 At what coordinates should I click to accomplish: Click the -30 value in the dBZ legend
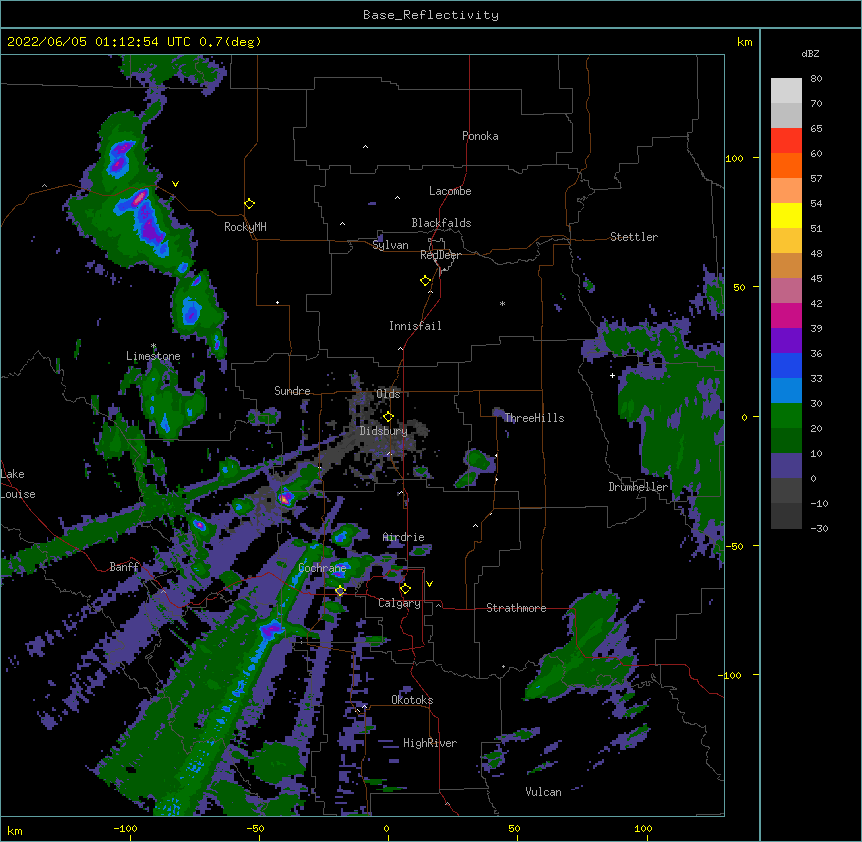point(819,529)
